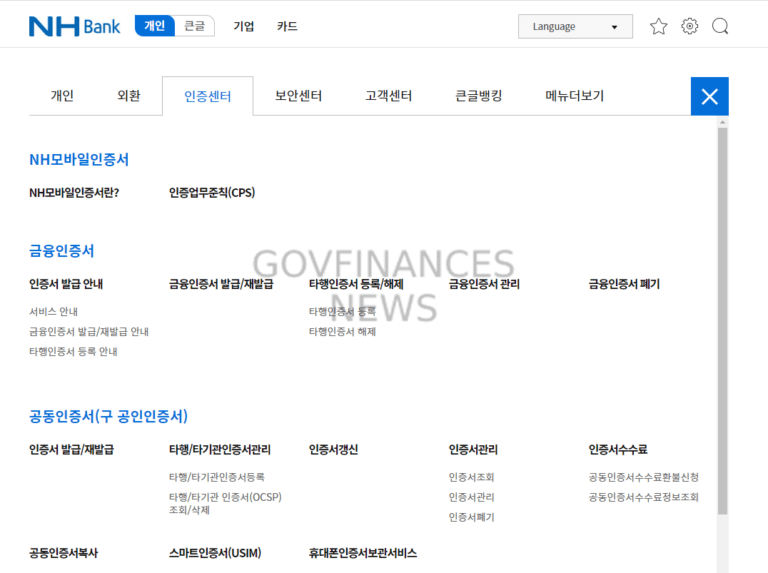The image size is (768, 573).
Task: Click the scrollbar up arrow
Action: click(x=722, y=121)
